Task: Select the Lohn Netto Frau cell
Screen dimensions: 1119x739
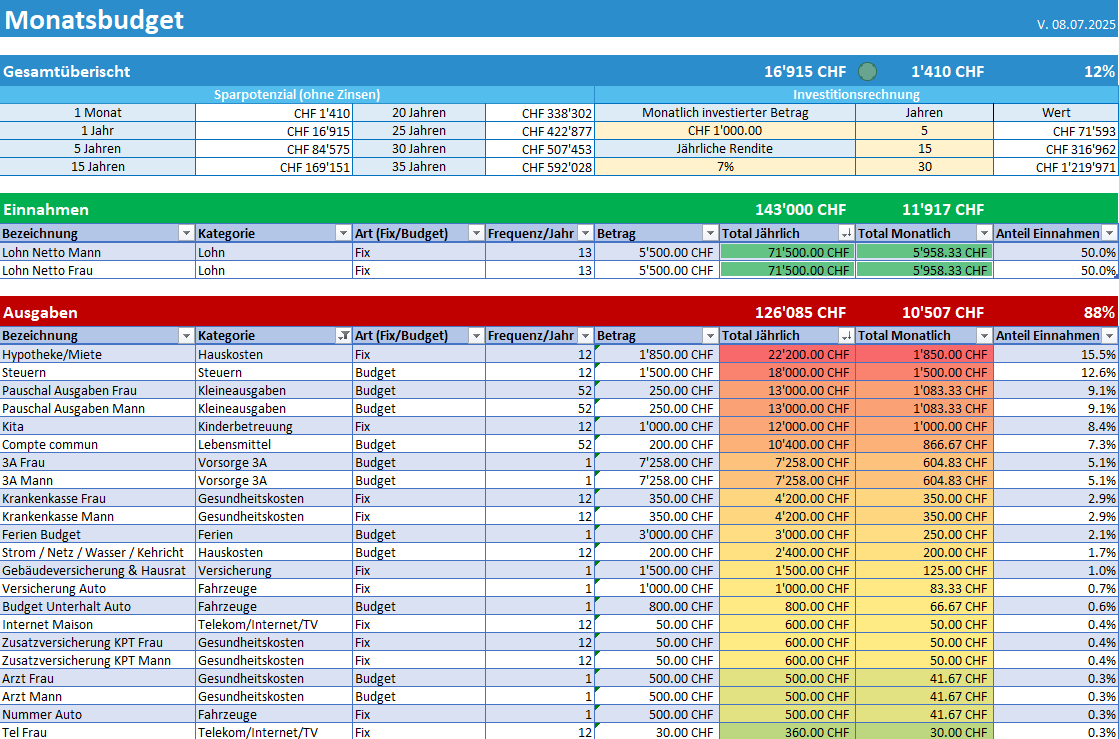Action: pos(98,270)
